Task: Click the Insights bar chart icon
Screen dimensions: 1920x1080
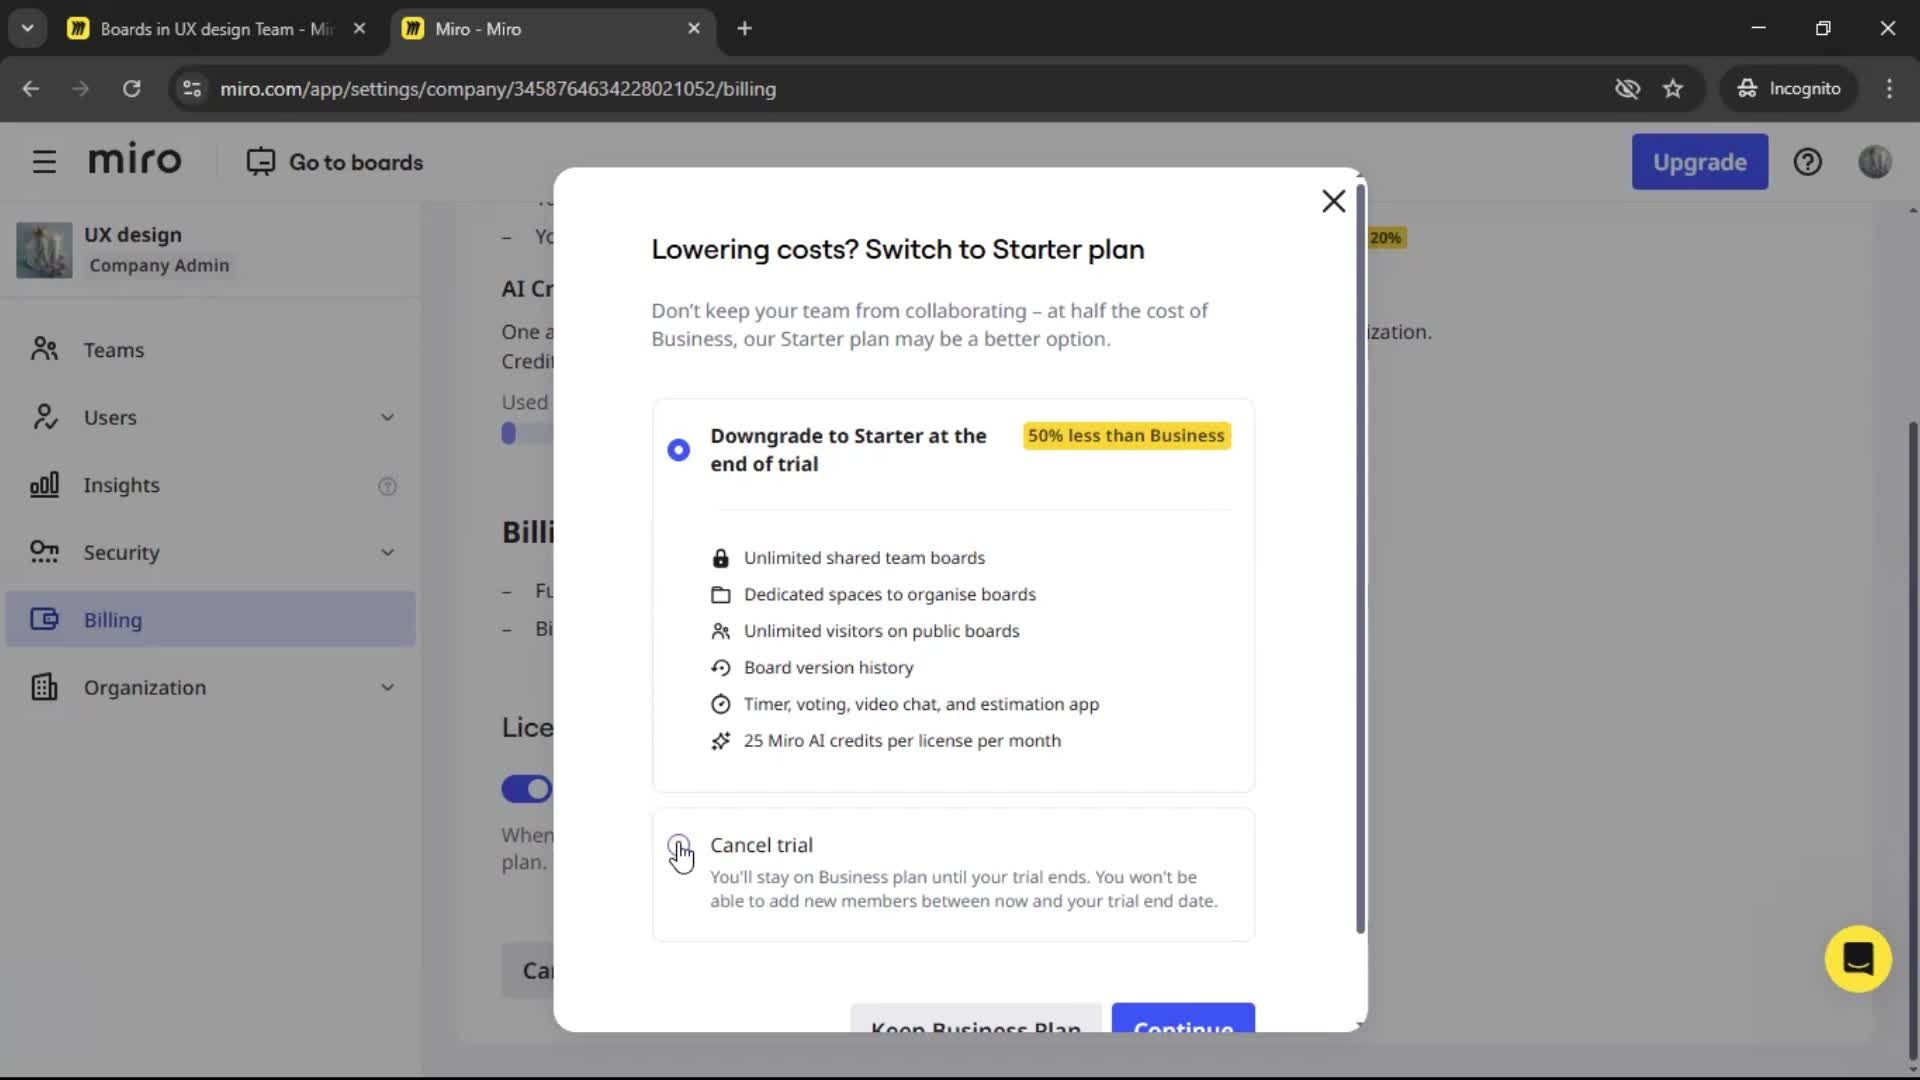Action: [44, 485]
